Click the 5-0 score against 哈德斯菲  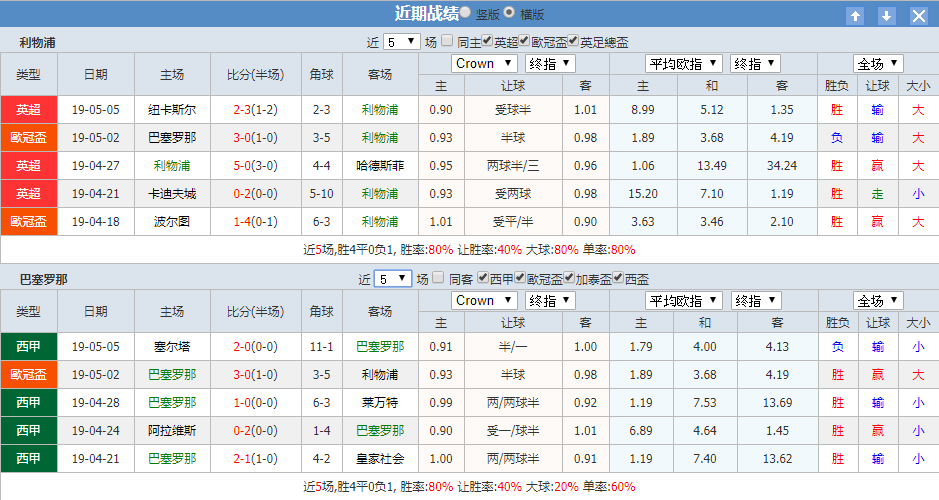point(242,165)
